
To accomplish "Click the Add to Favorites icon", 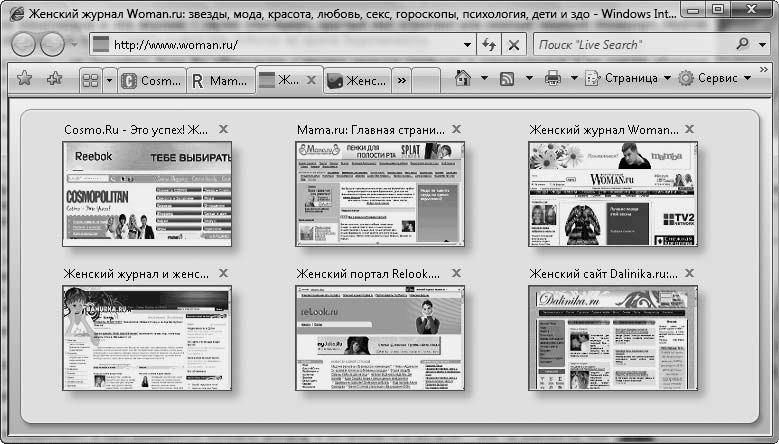I will (x=55, y=79).
